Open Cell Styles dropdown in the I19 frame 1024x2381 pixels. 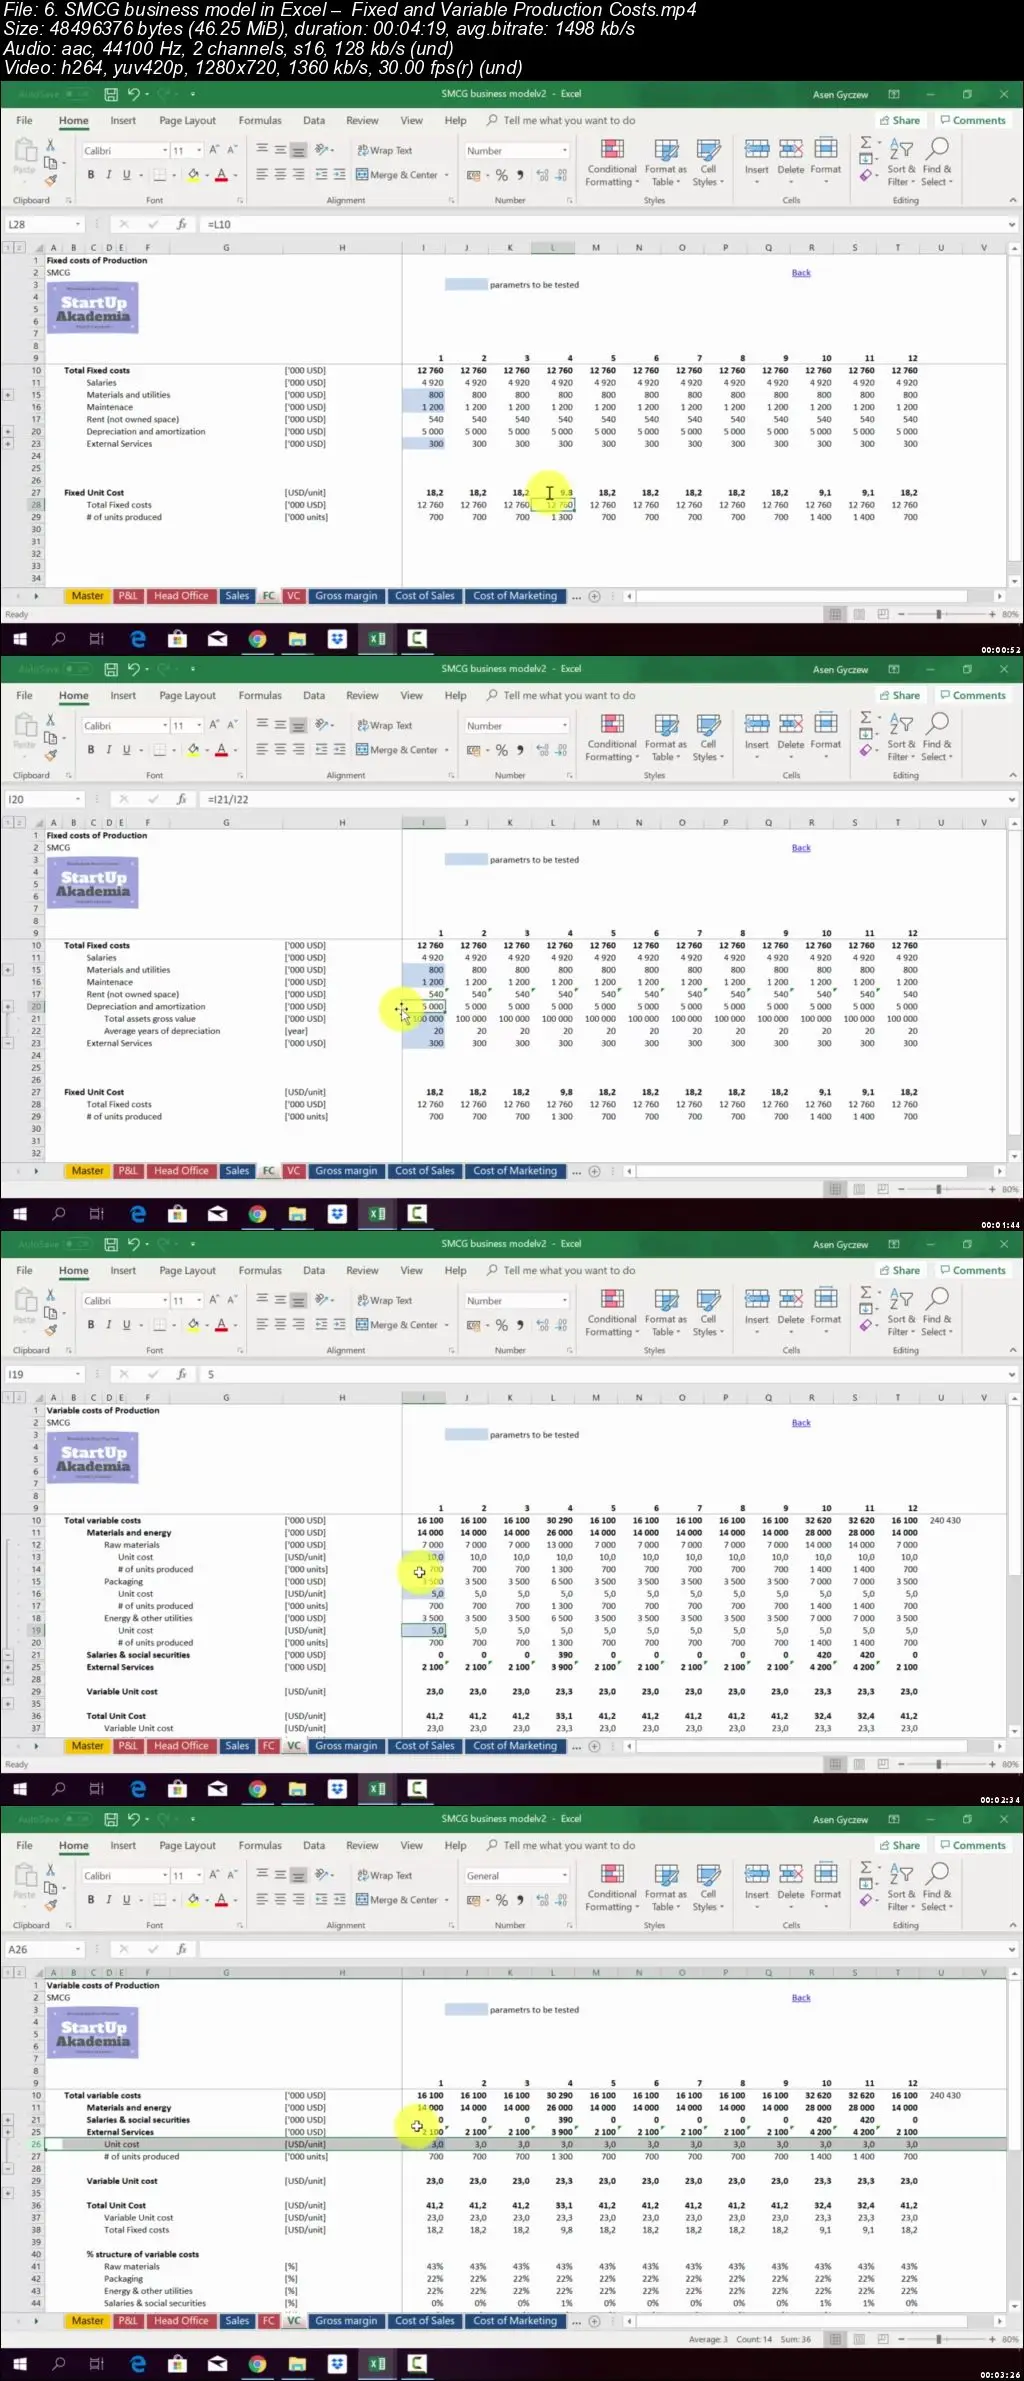point(707,1313)
